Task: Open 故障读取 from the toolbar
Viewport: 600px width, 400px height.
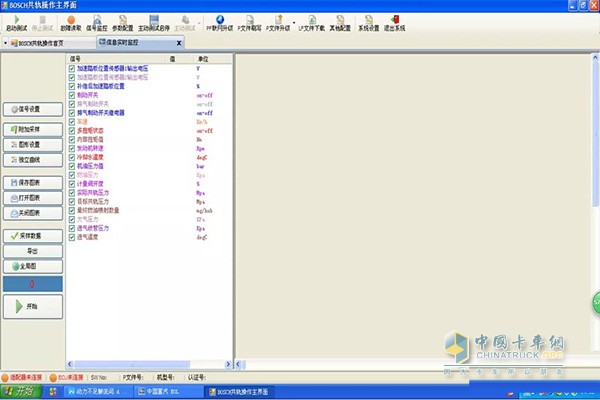Action: 71,23
